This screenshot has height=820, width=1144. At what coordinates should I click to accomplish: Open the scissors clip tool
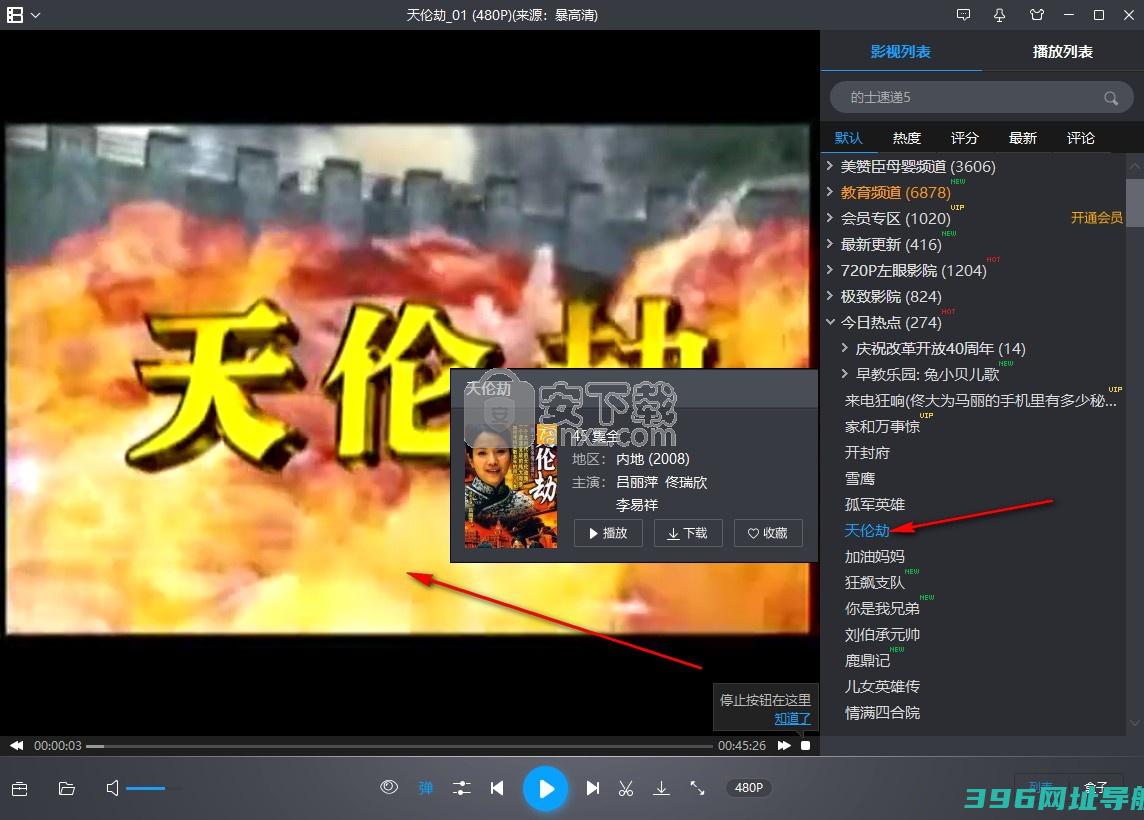click(x=626, y=788)
